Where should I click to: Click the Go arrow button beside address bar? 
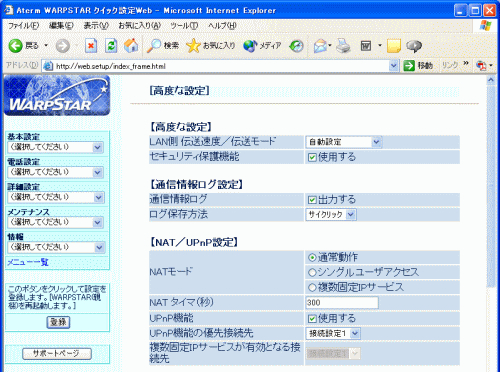pyautogui.click(x=409, y=66)
